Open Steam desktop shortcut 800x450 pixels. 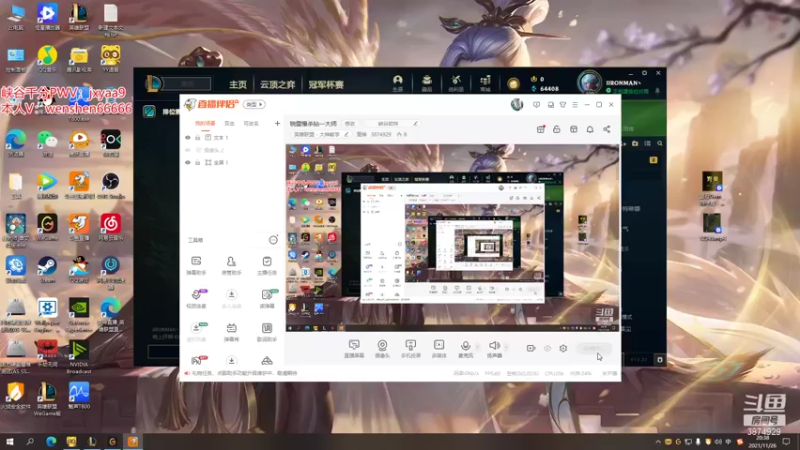coord(47,270)
